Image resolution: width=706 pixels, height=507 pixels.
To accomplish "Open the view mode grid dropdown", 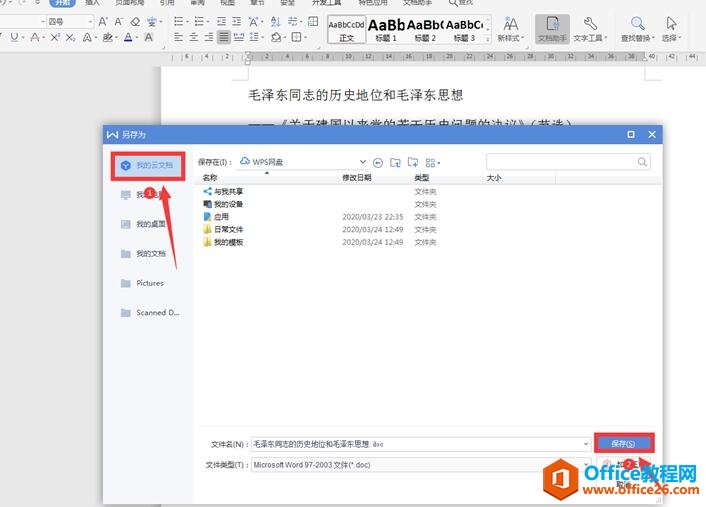I will (x=432, y=163).
